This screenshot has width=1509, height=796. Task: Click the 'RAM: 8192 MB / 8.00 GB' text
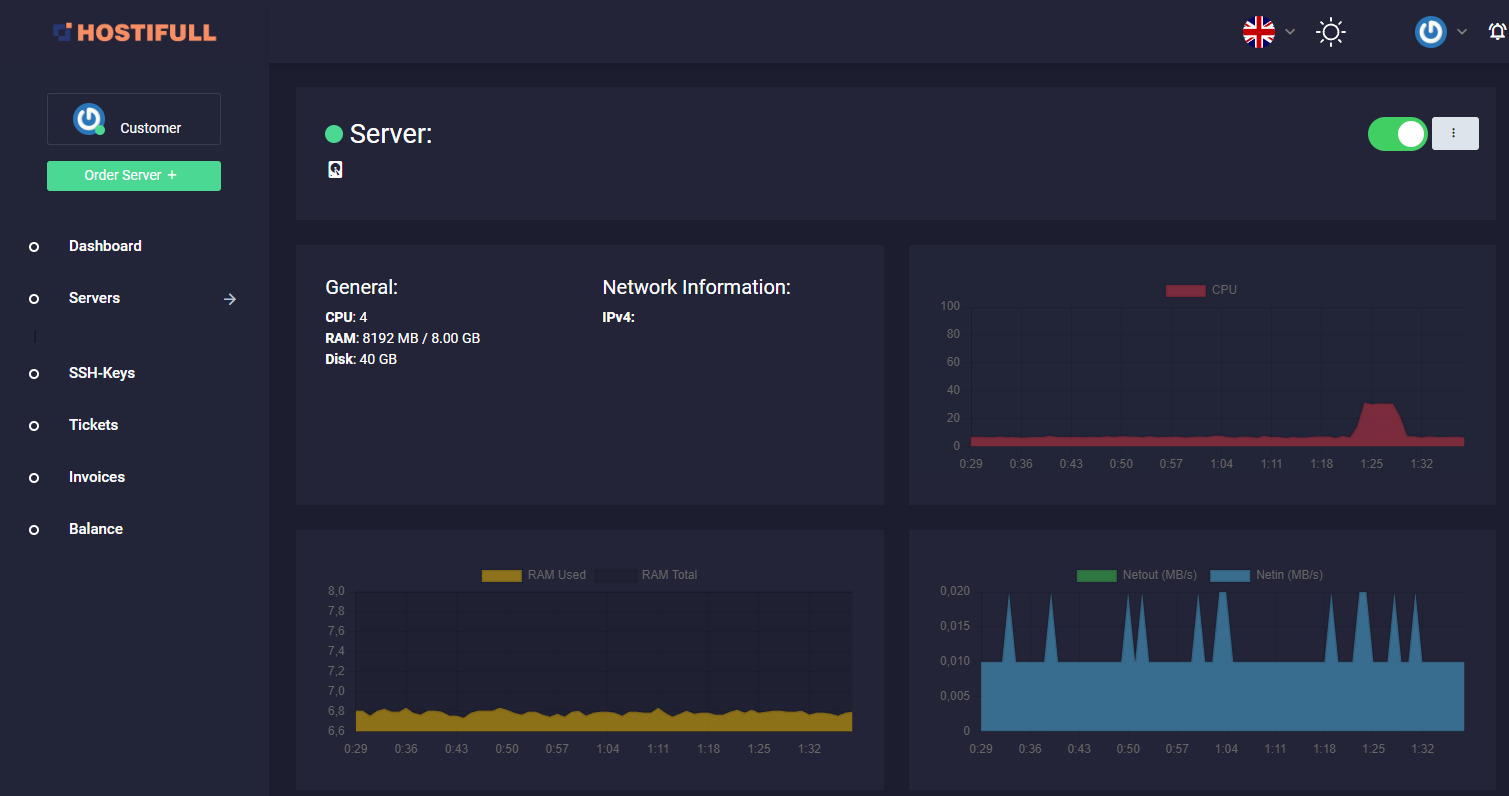point(403,338)
